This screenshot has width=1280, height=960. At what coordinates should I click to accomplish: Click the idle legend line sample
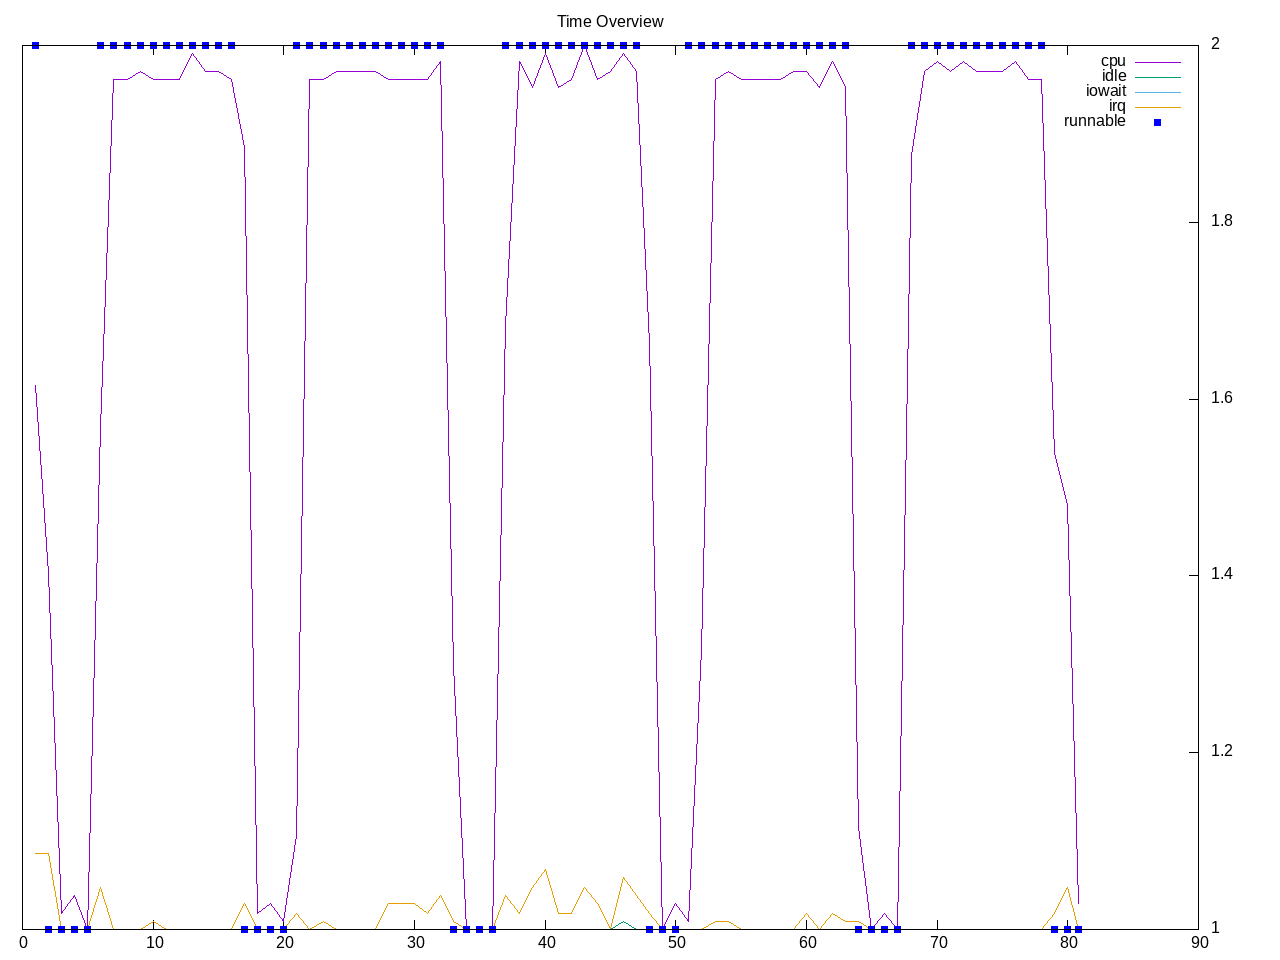pyautogui.click(x=1157, y=77)
